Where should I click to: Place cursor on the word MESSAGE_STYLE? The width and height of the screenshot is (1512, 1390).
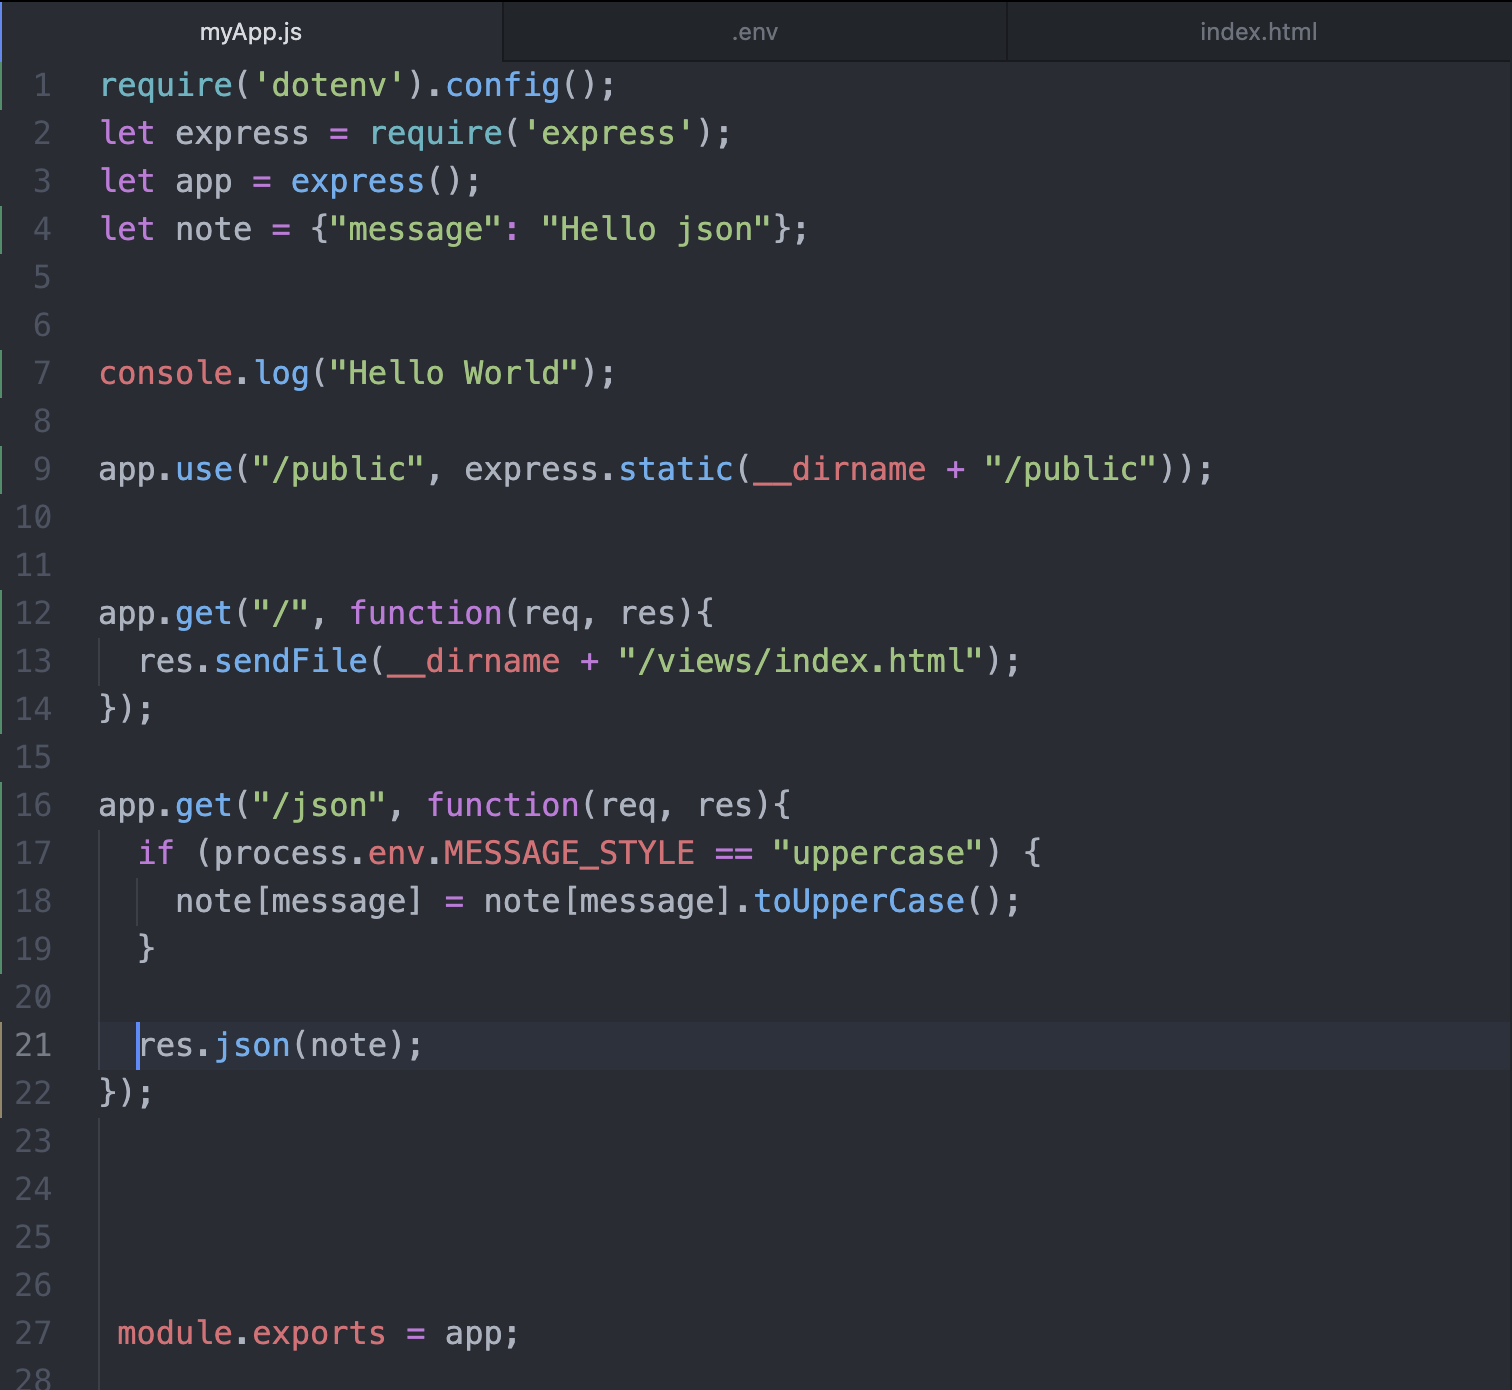(x=567, y=852)
